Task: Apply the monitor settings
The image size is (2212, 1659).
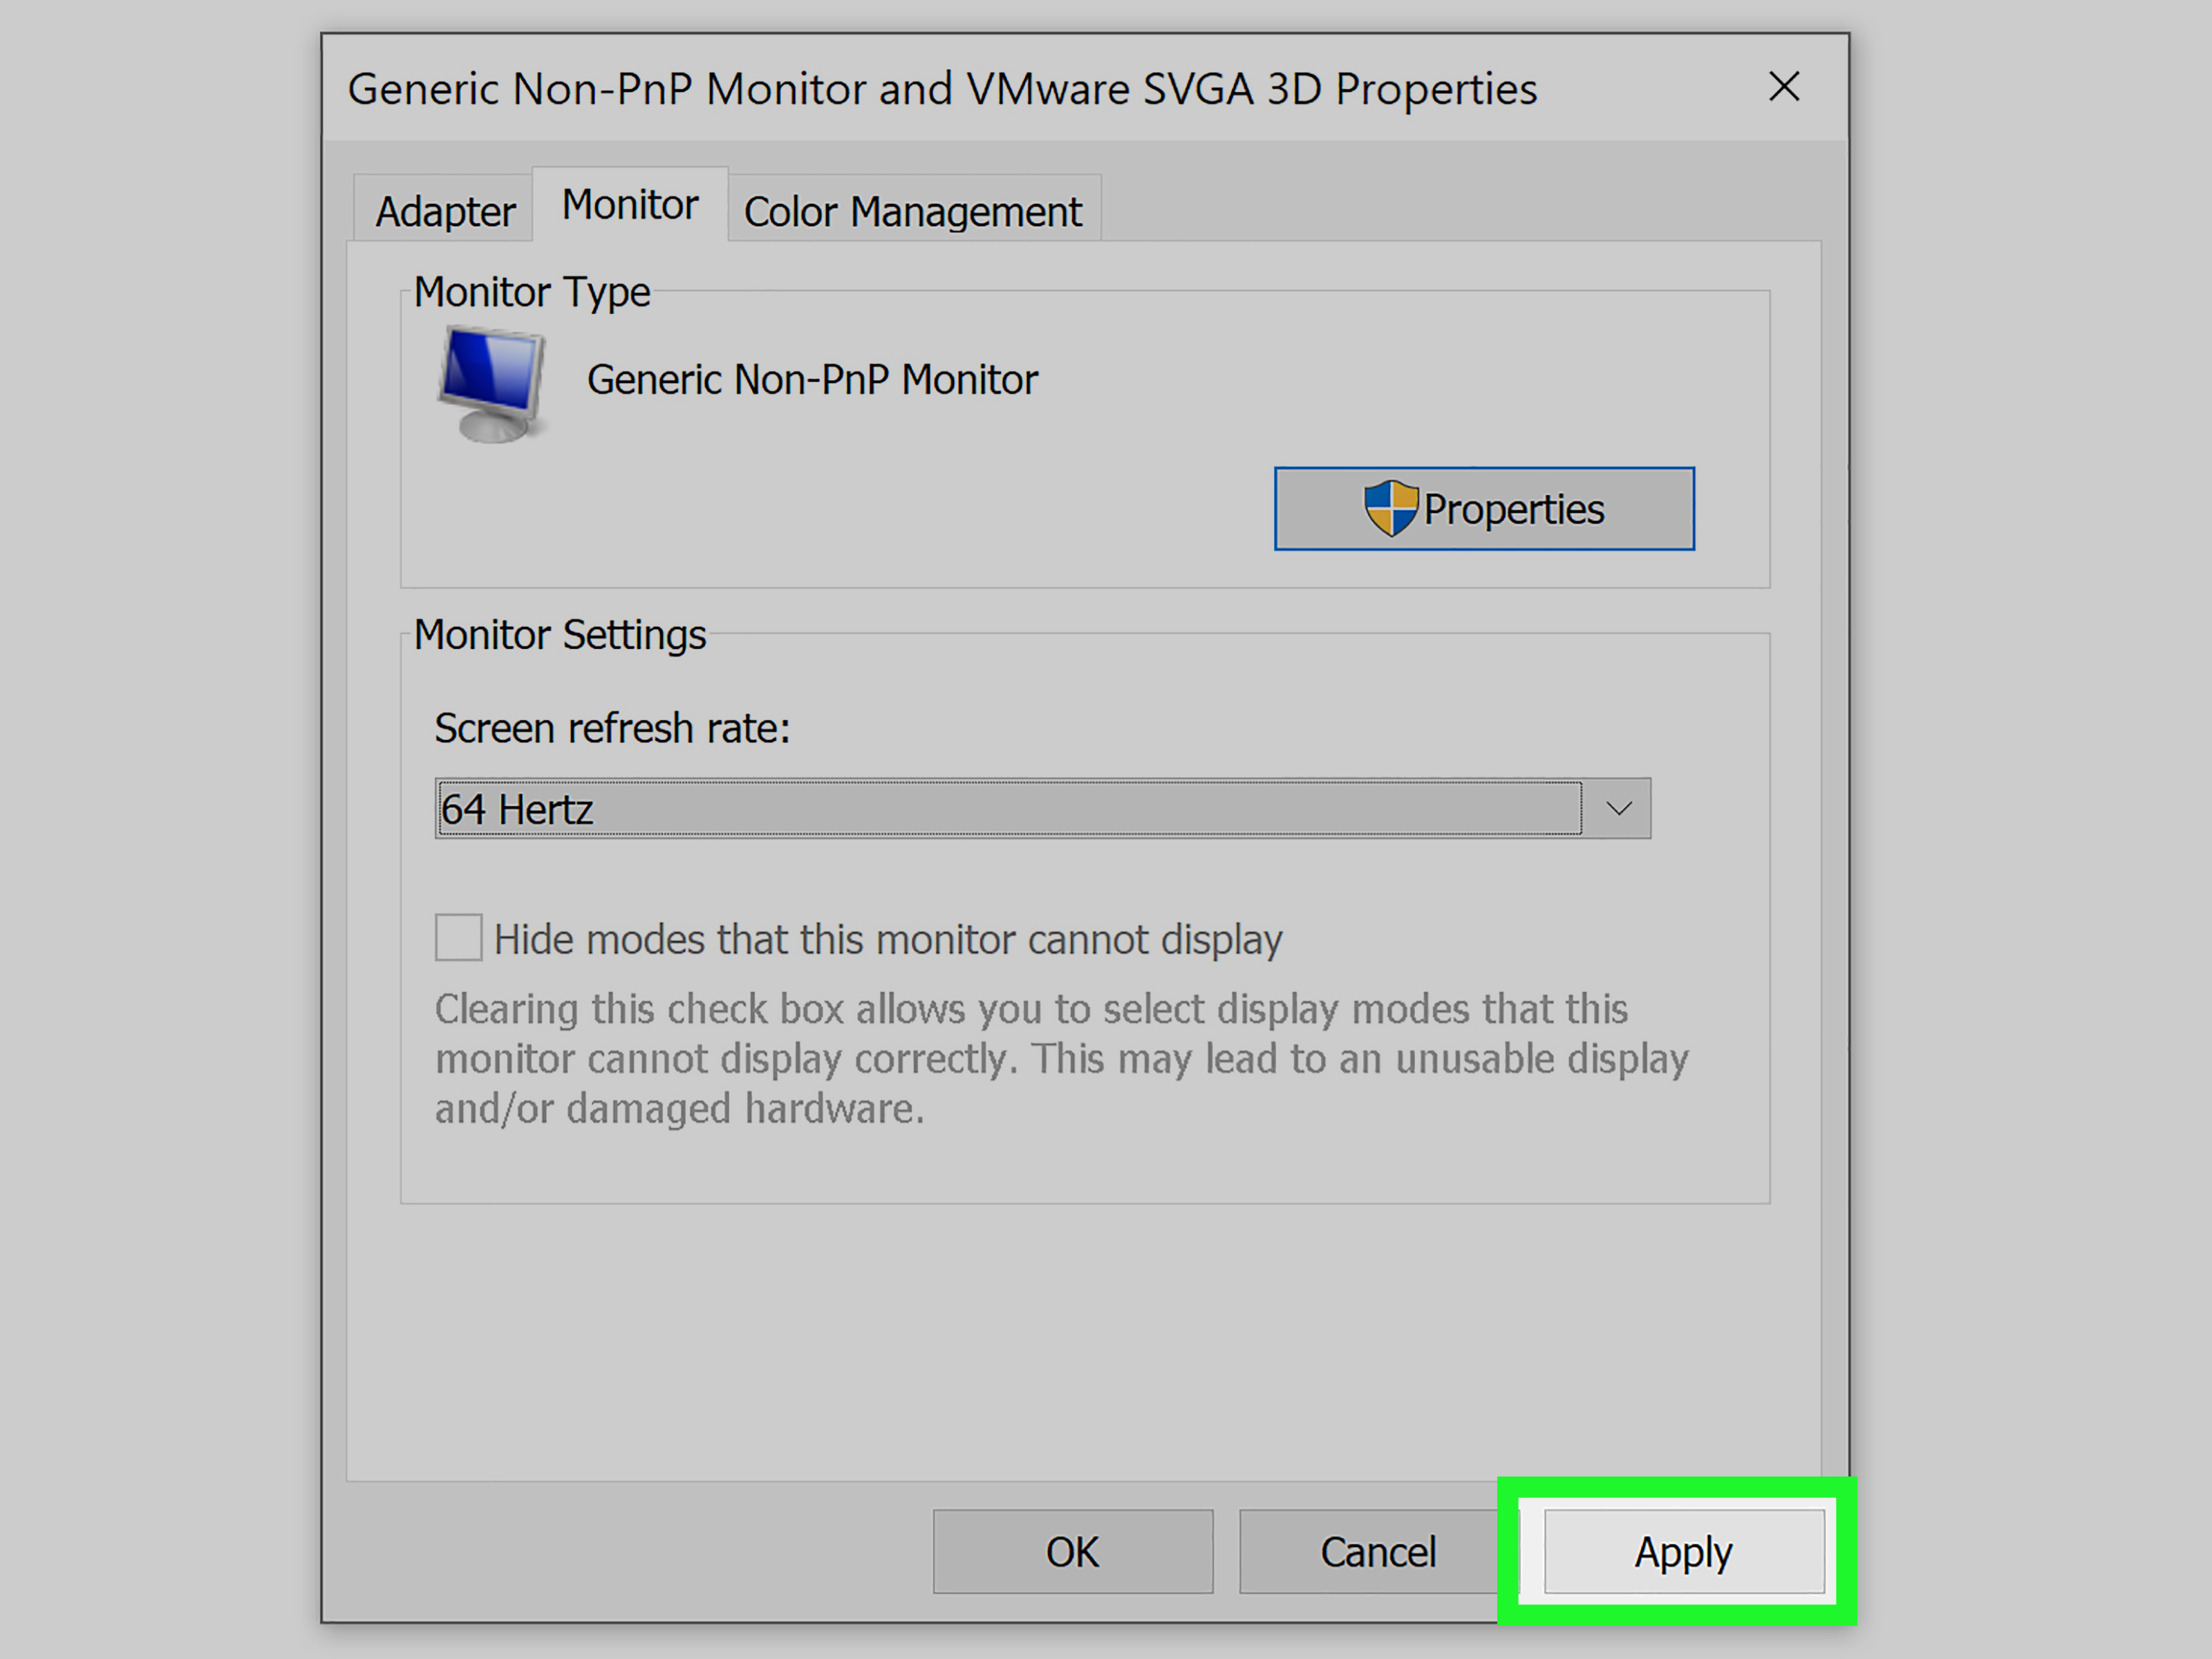Action: pos(1683,1551)
